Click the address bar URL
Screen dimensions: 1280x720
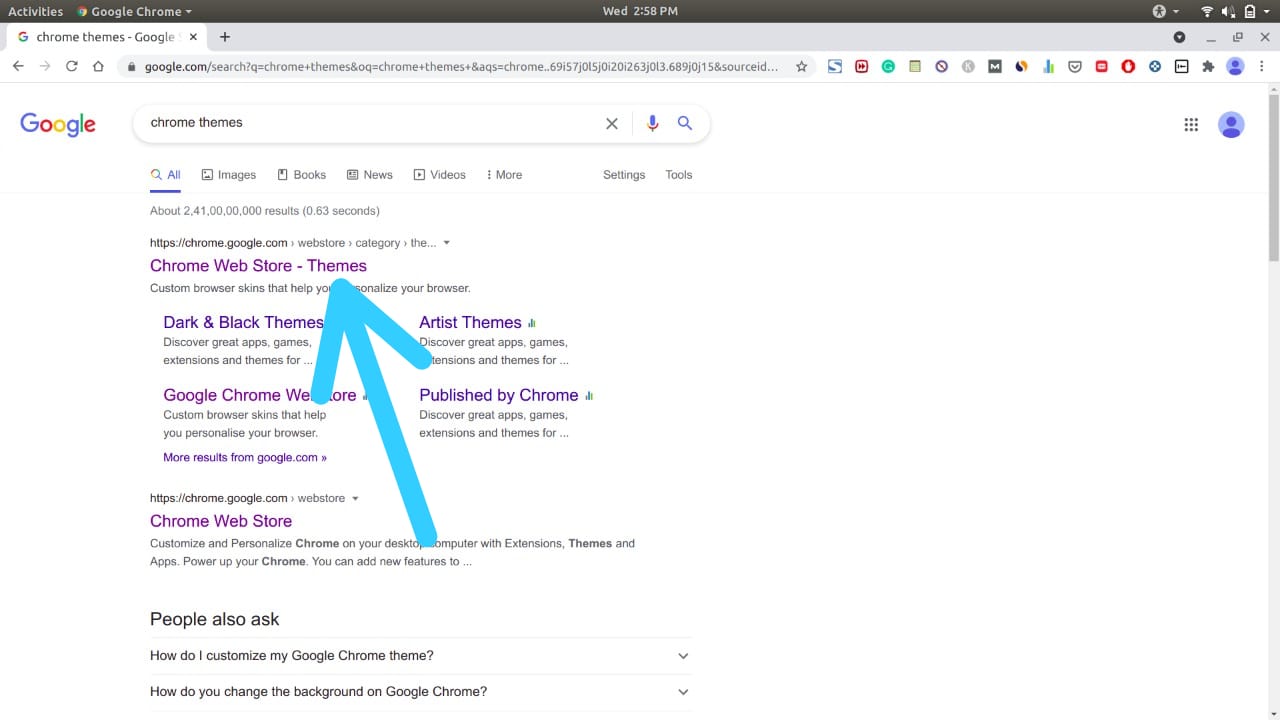462,67
